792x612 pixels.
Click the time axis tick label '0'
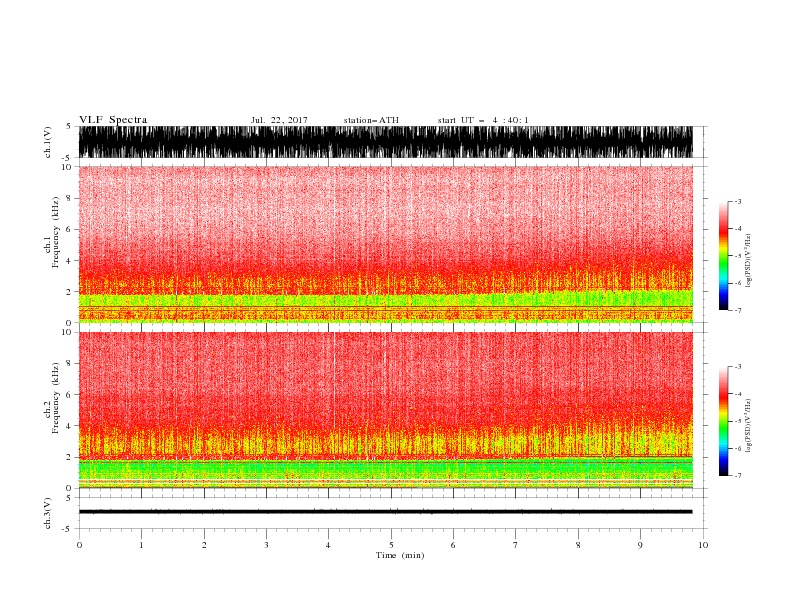(x=79, y=545)
